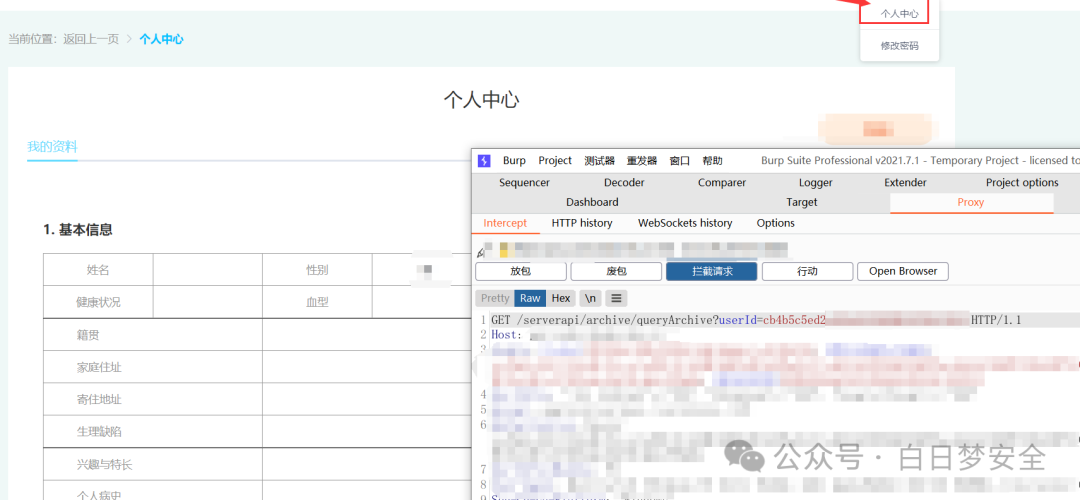
Task: Open the proxy Options sub-tab
Action: click(776, 223)
